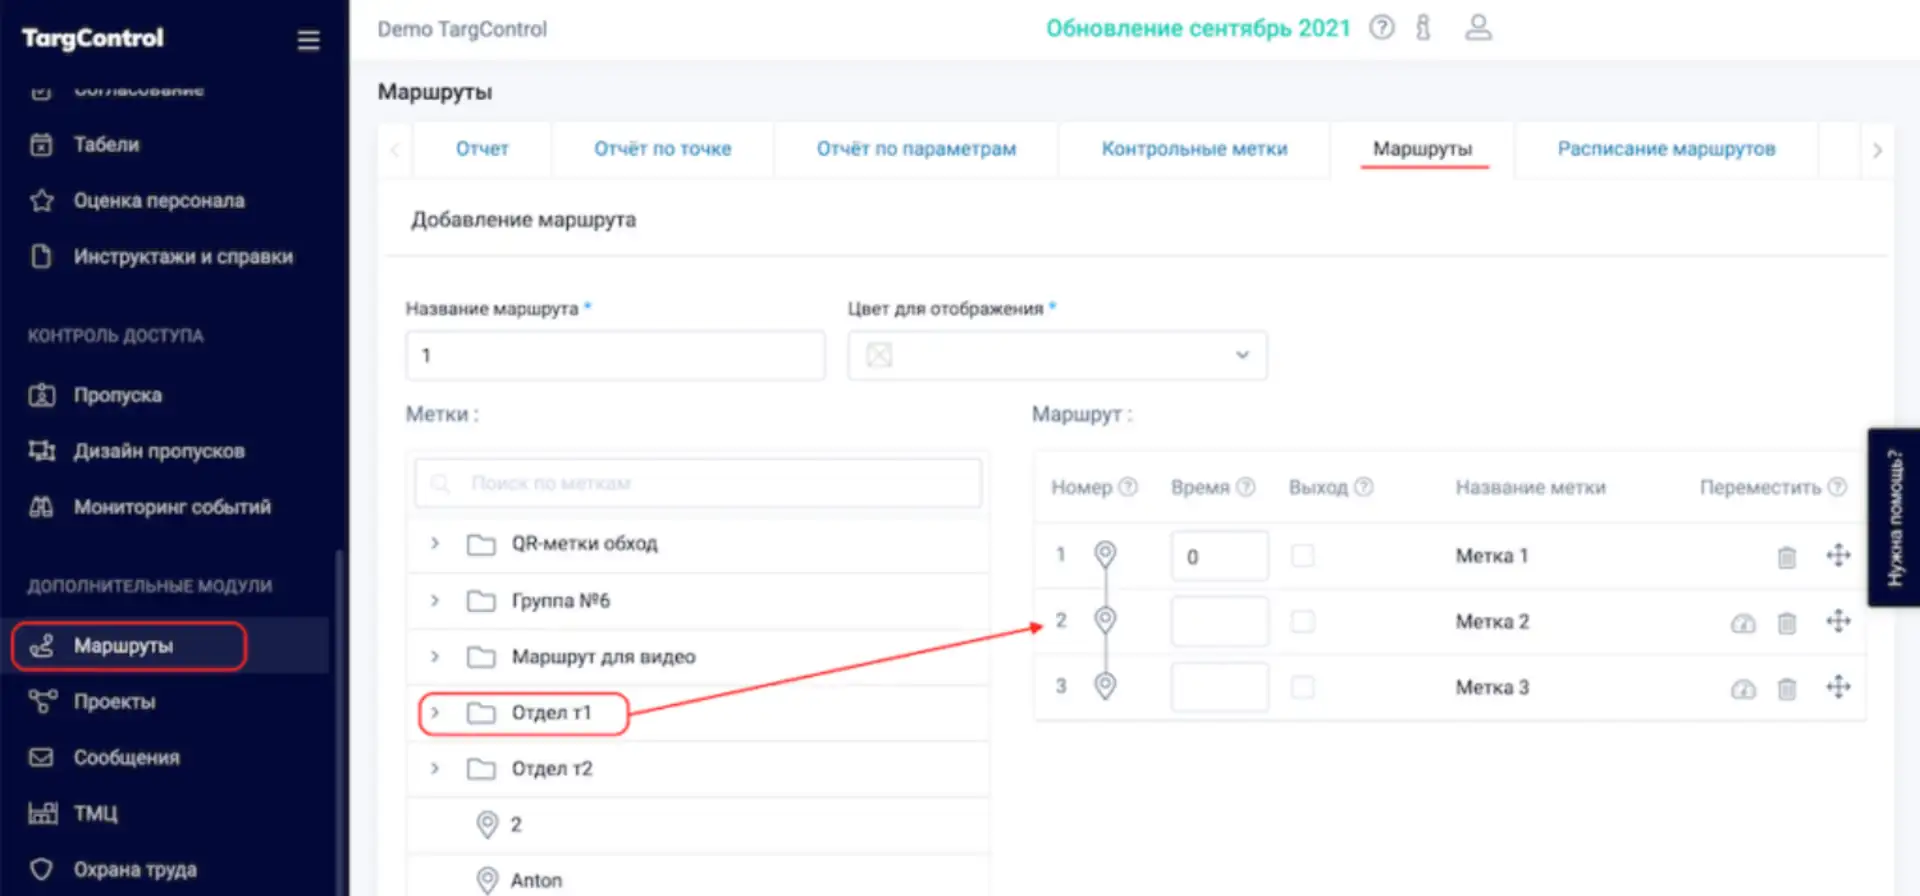Click the Метка 3 name in route
This screenshot has width=1920, height=896.
(1492, 688)
